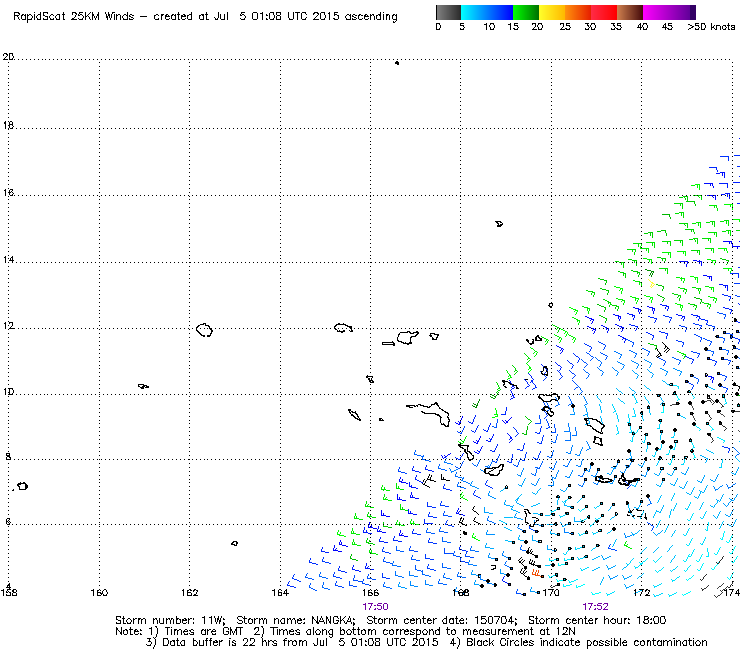Click the latitude label '6' on left axis
The image size is (740, 650).
click(8, 522)
